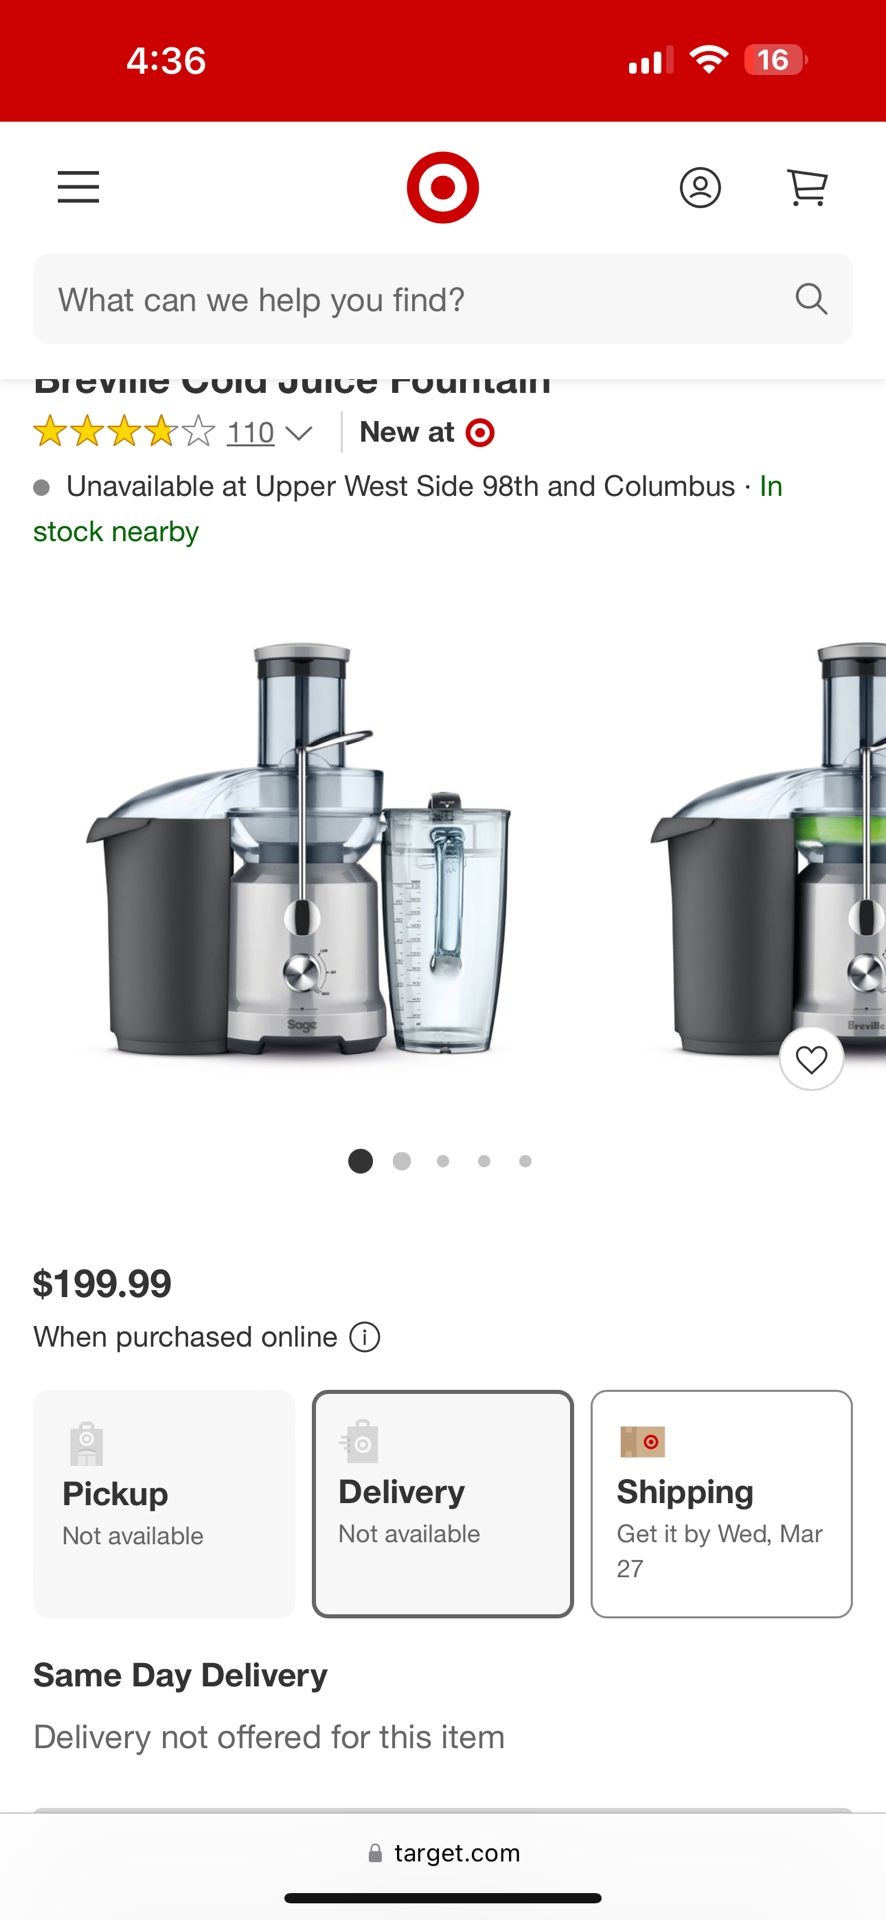This screenshot has width=886, height=1920.
Task: Select the Delivery fulfillment option
Action: pos(443,1504)
